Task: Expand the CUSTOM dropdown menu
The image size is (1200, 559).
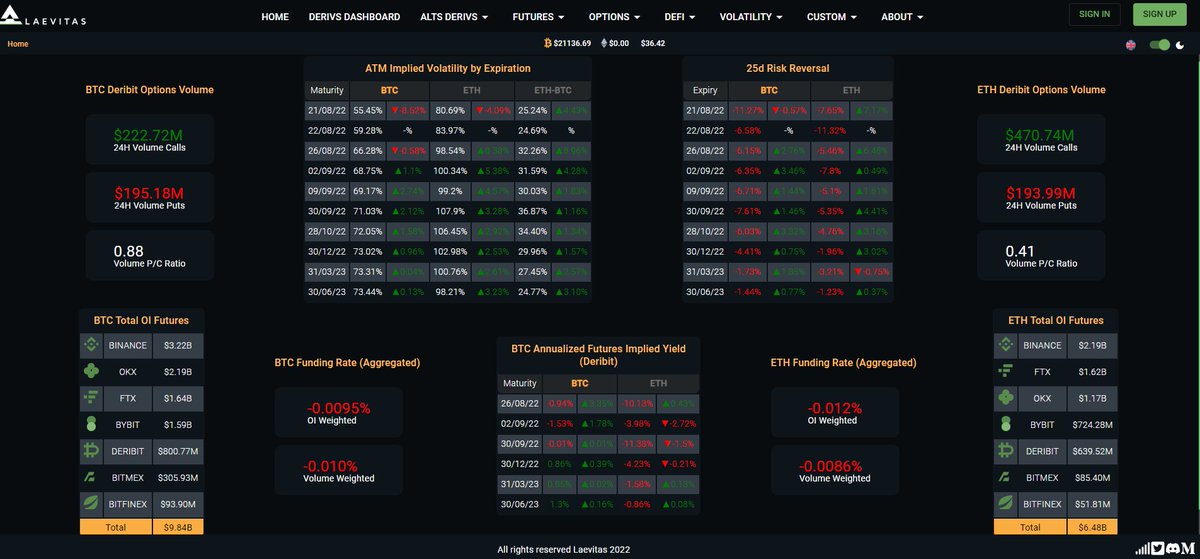Action: [832, 17]
